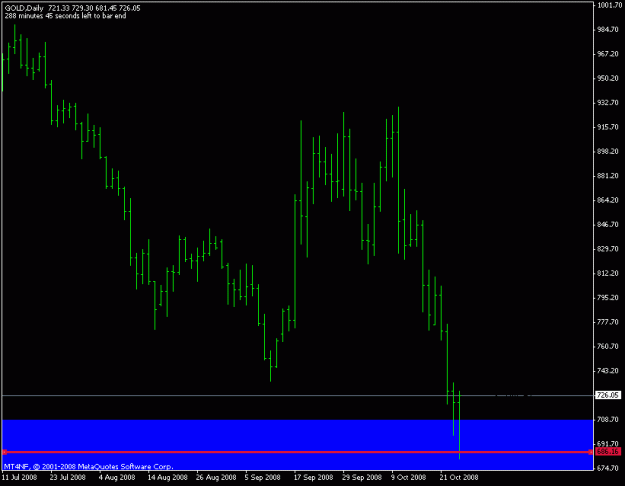The height and width of the screenshot is (486, 625).
Task: Click the 29 Sep 2008 date label
Action: (x=362, y=477)
